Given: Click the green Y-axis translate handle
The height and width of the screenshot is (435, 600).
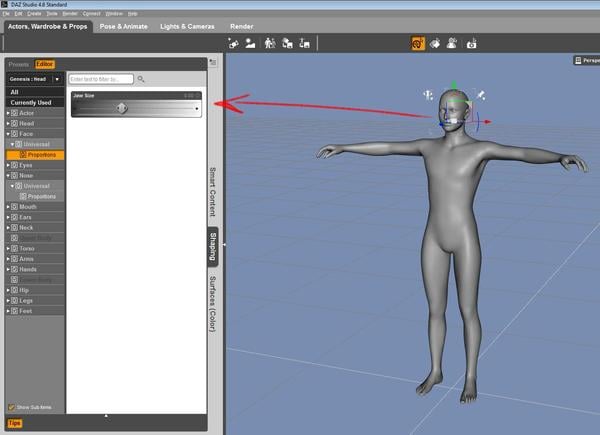Looking at the screenshot, I should 454,85.
